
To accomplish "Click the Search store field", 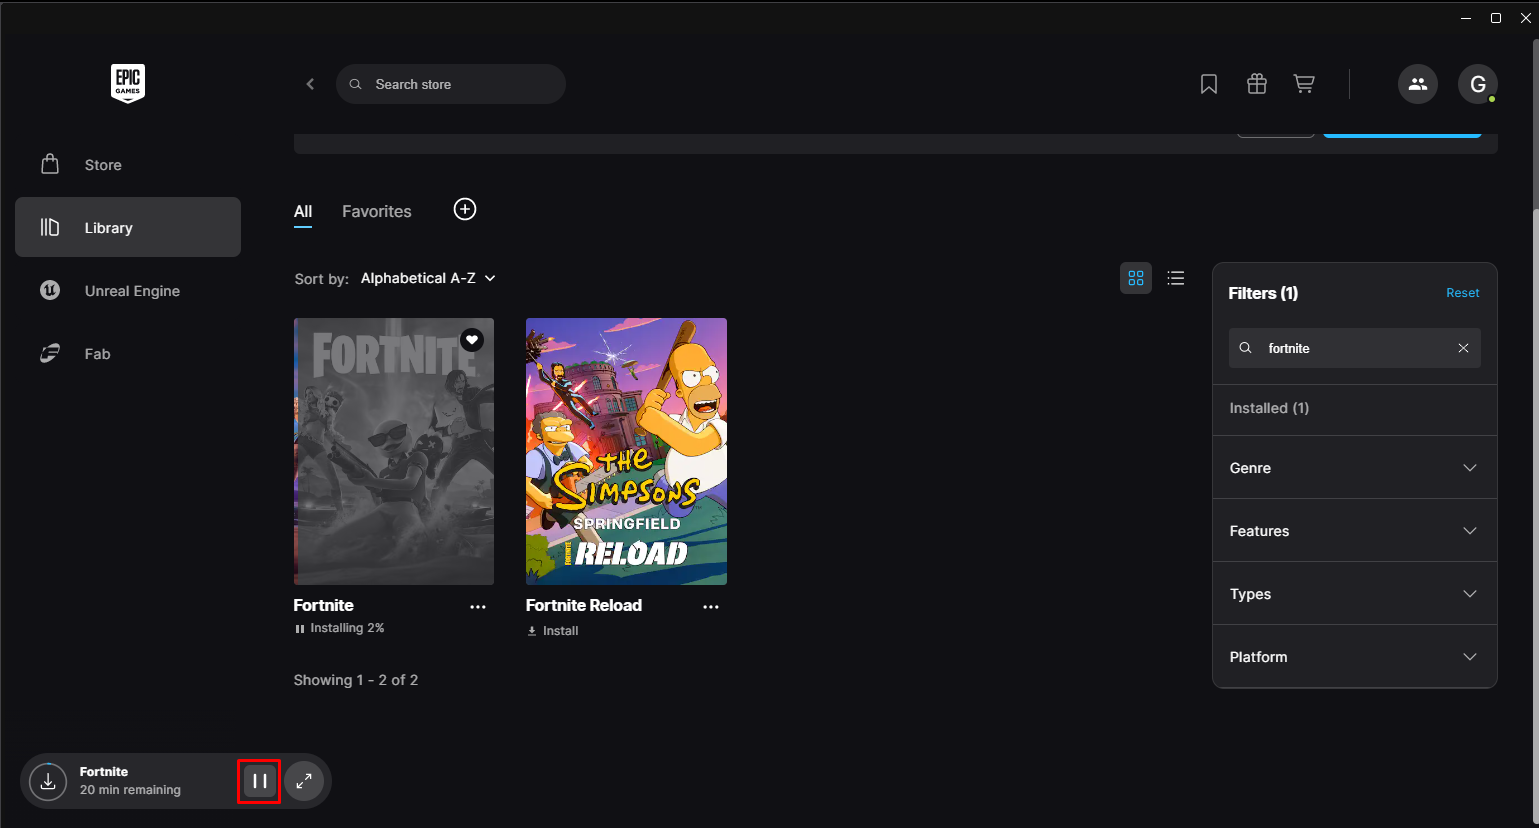I will point(451,84).
